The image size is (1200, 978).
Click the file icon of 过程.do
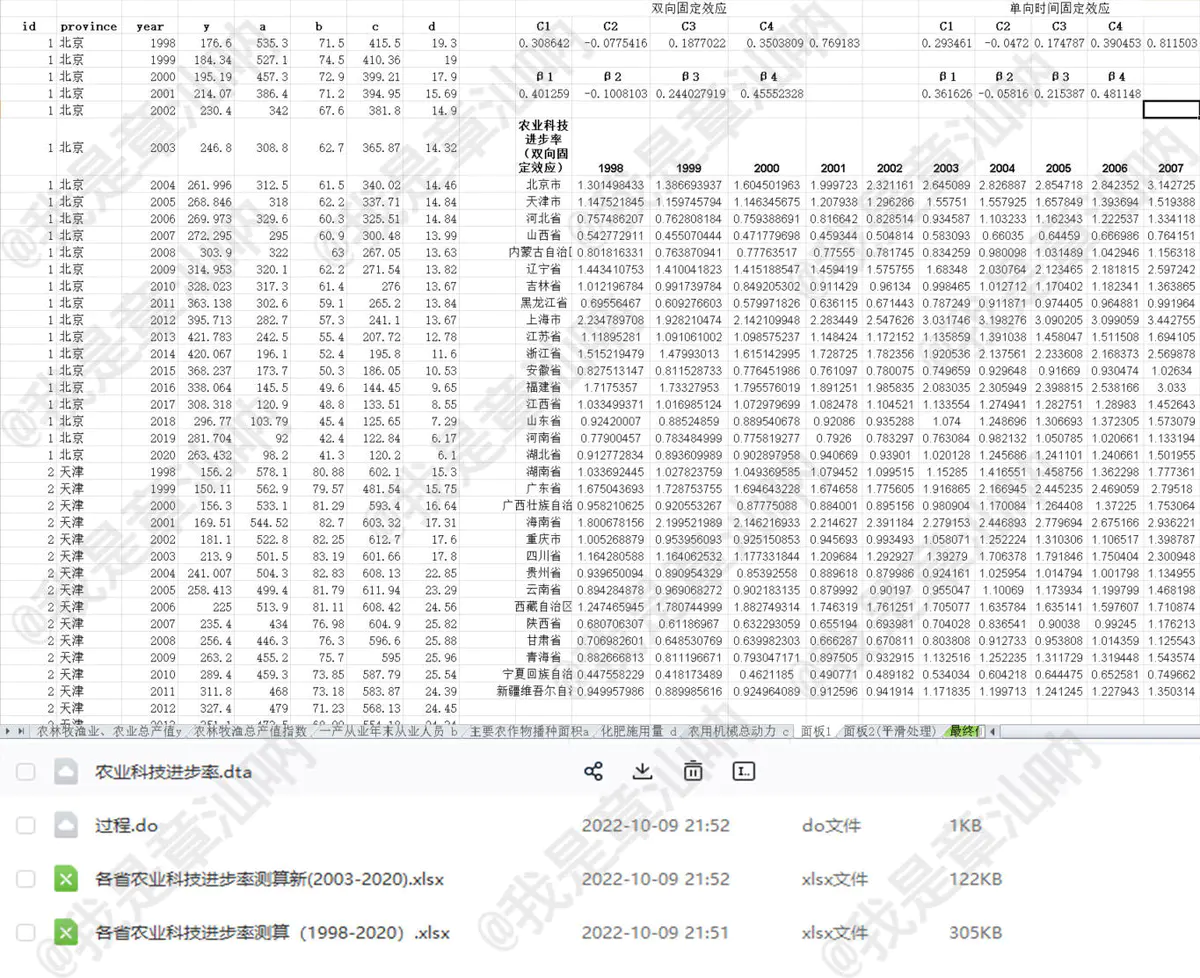point(66,826)
